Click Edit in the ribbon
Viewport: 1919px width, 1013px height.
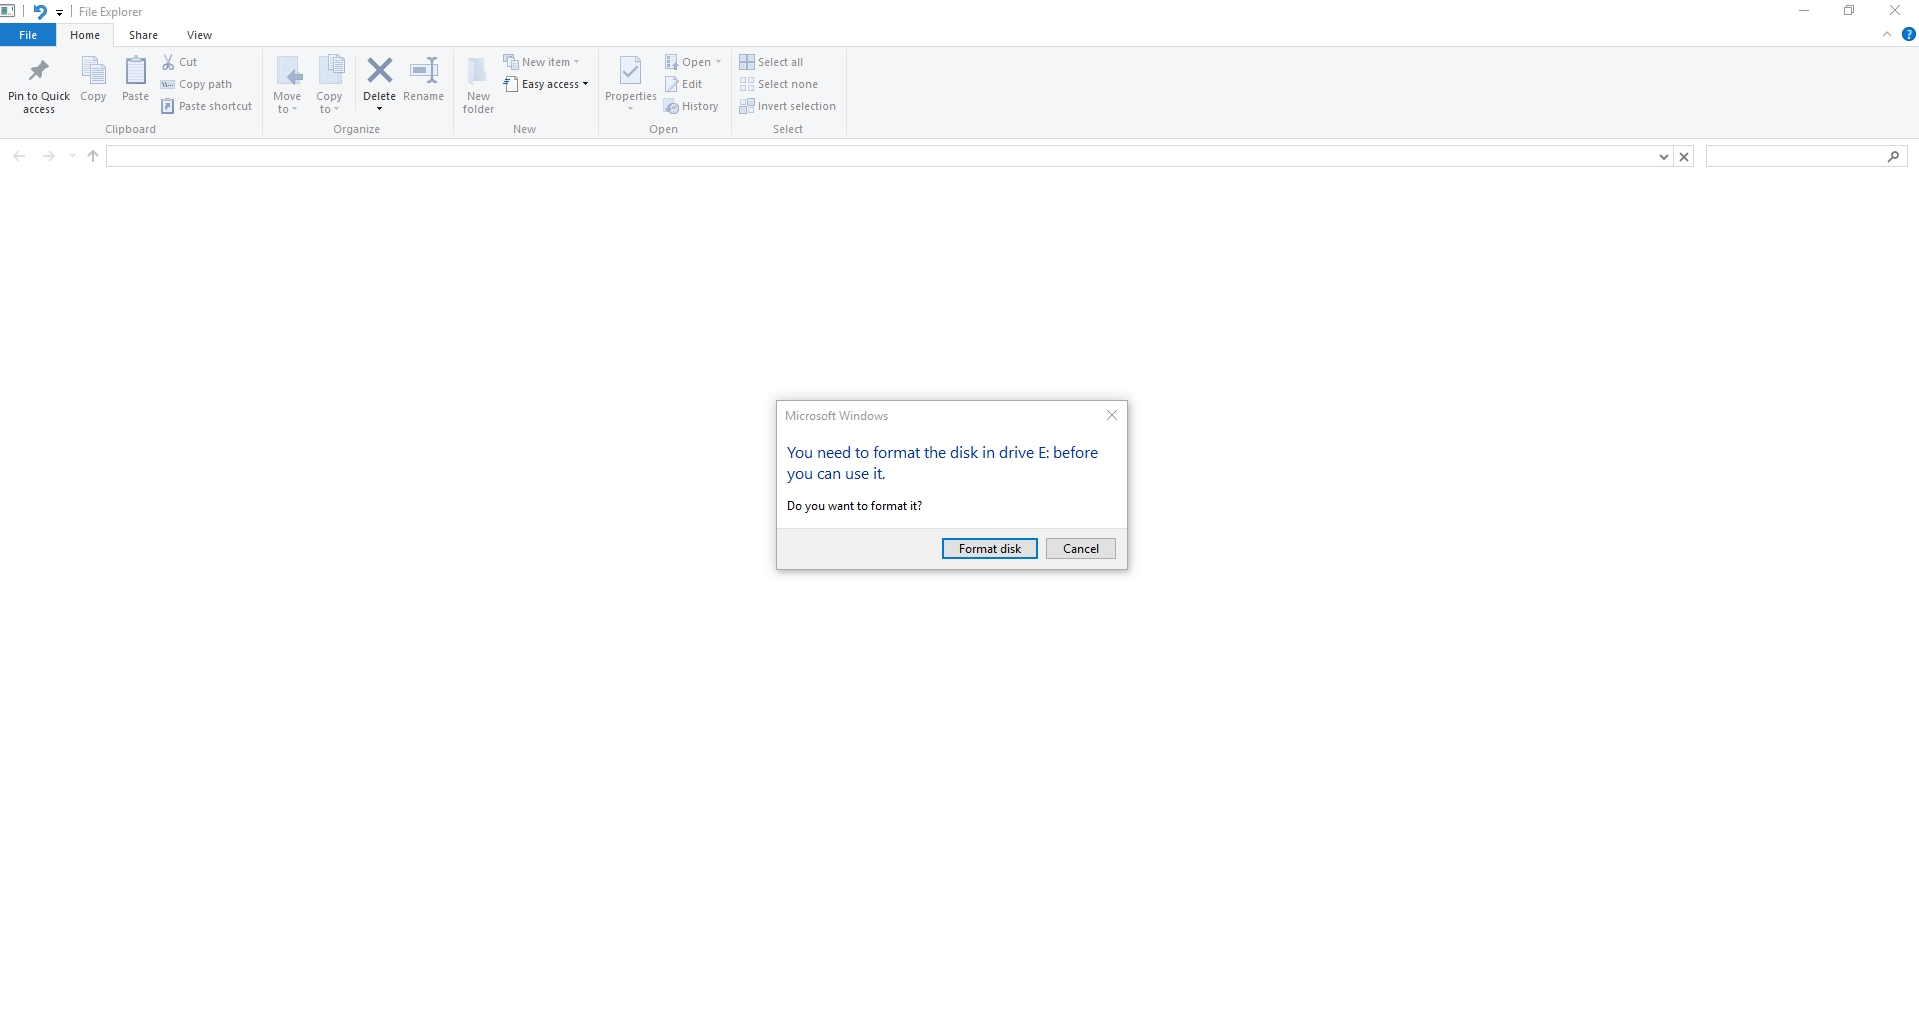pyautogui.click(x=683, y=84)
